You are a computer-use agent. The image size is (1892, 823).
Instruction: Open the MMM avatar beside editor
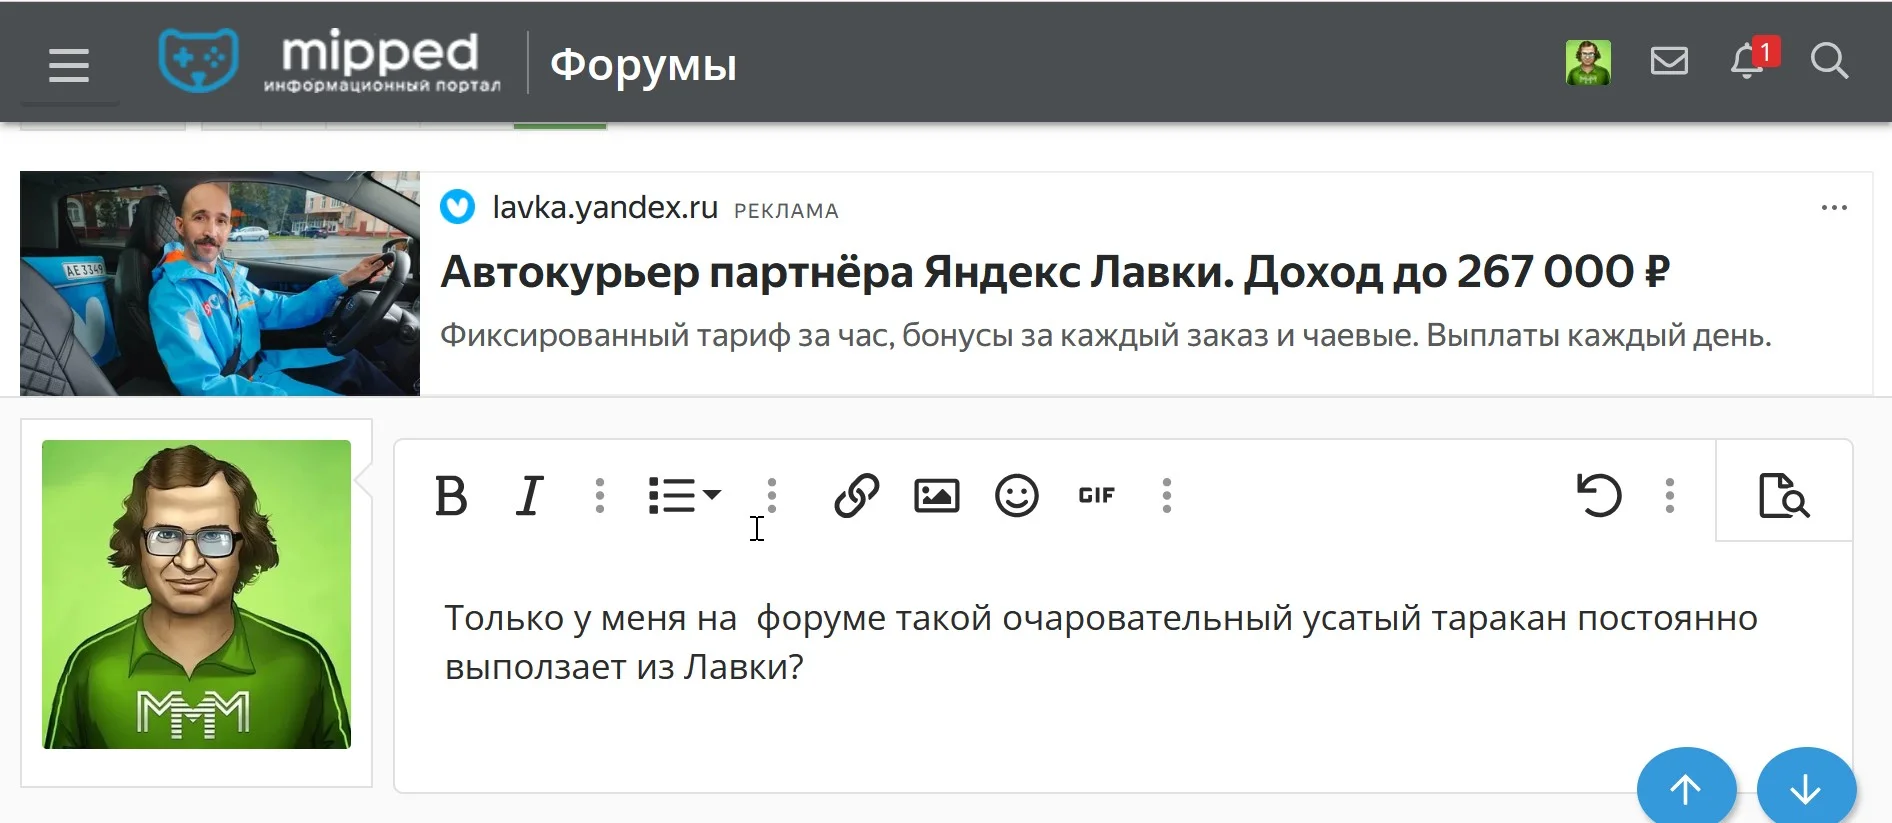coord(196,594)
